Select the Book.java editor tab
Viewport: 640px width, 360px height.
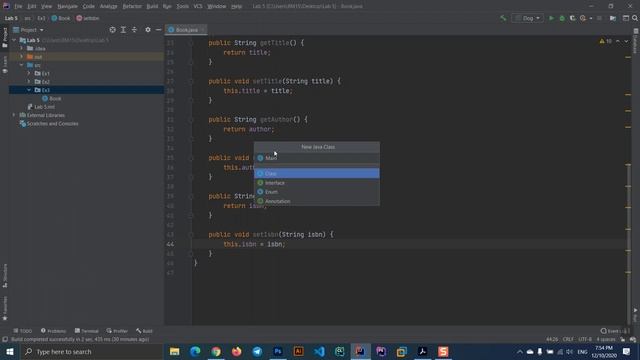coord(186,30)
